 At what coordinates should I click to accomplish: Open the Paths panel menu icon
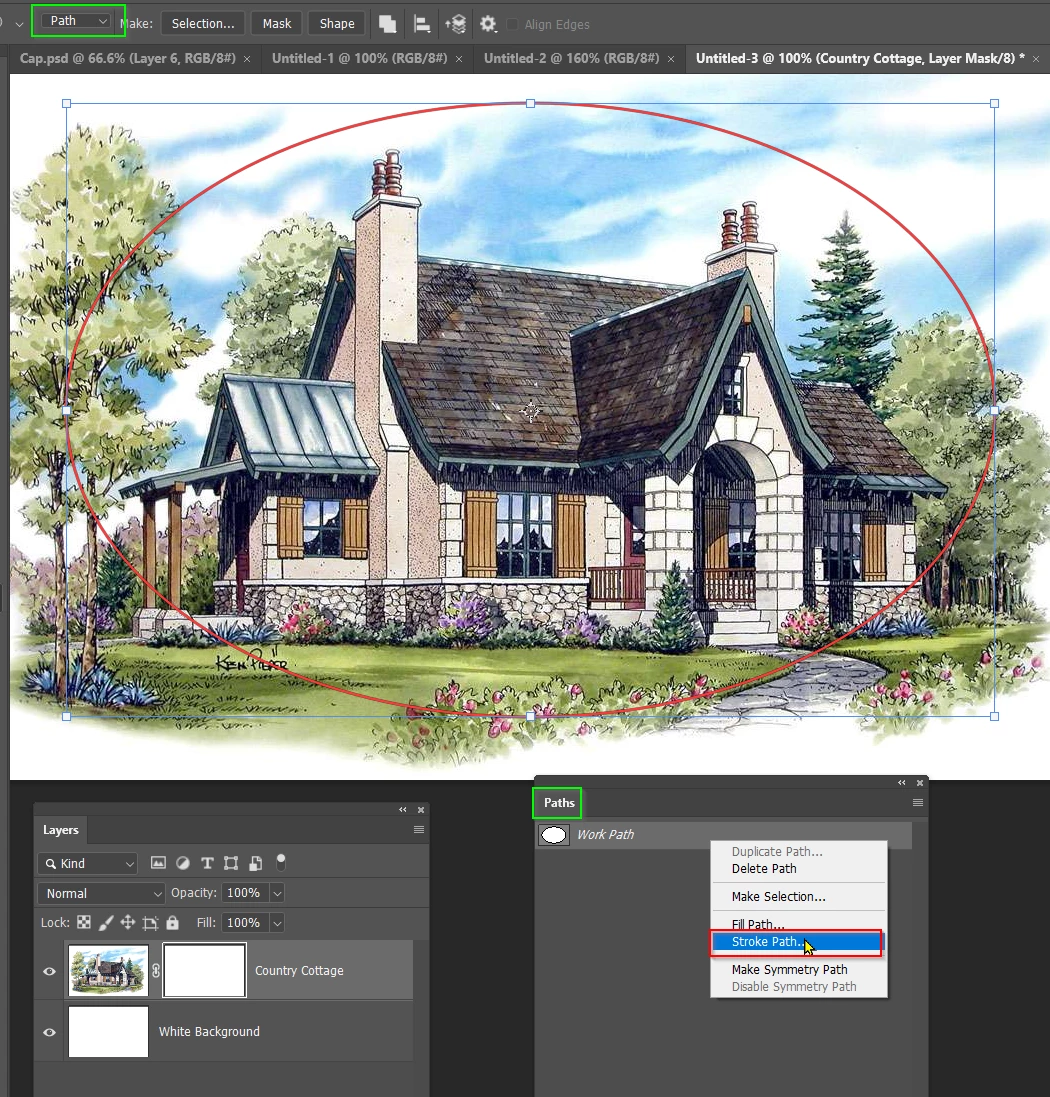coord(918,802)
